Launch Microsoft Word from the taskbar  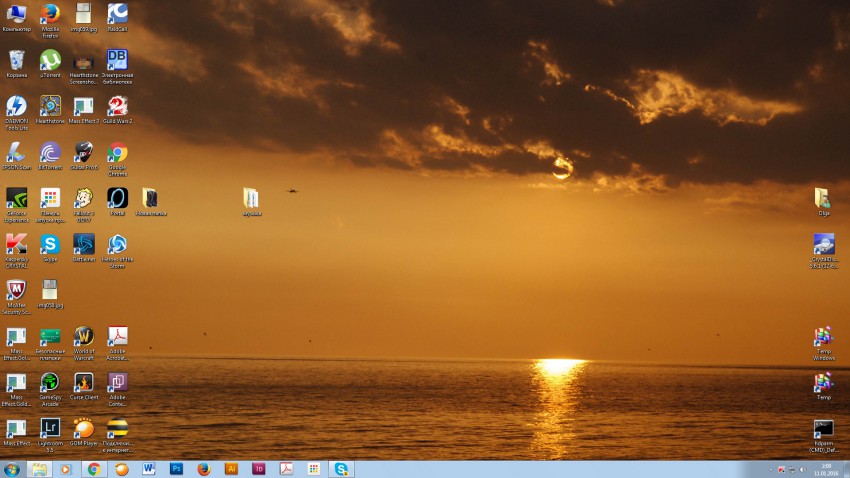[x=149, y=468]
